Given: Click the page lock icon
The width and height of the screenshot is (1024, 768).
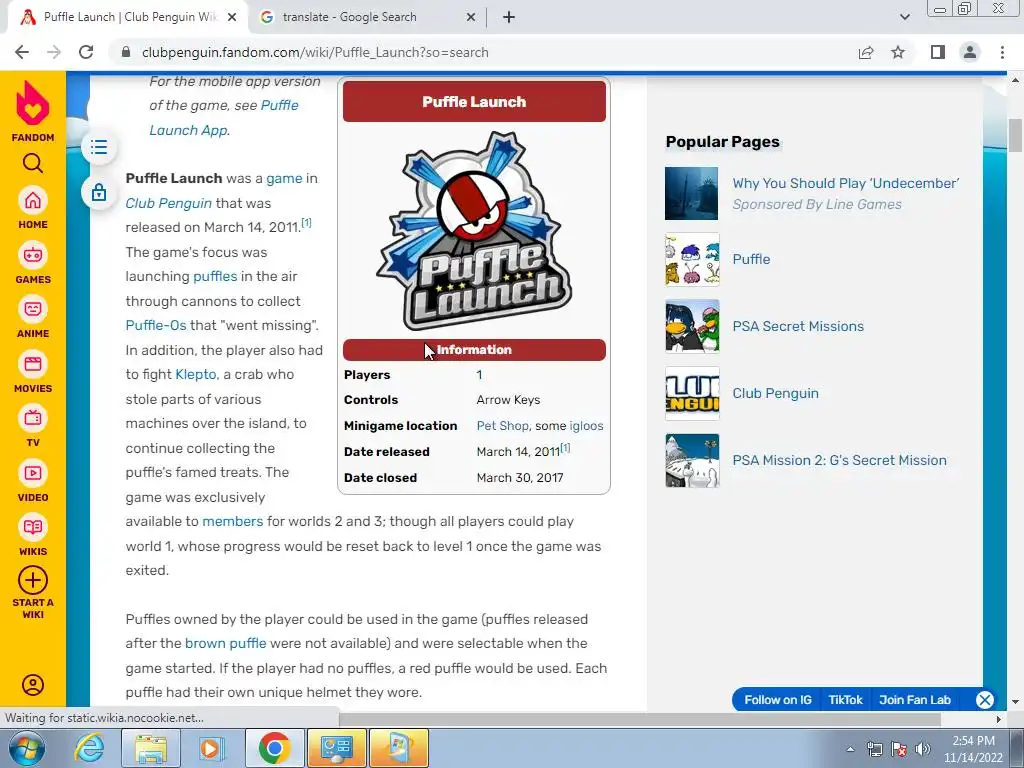Looking at the screenshot, I should (x=99, y=192).
